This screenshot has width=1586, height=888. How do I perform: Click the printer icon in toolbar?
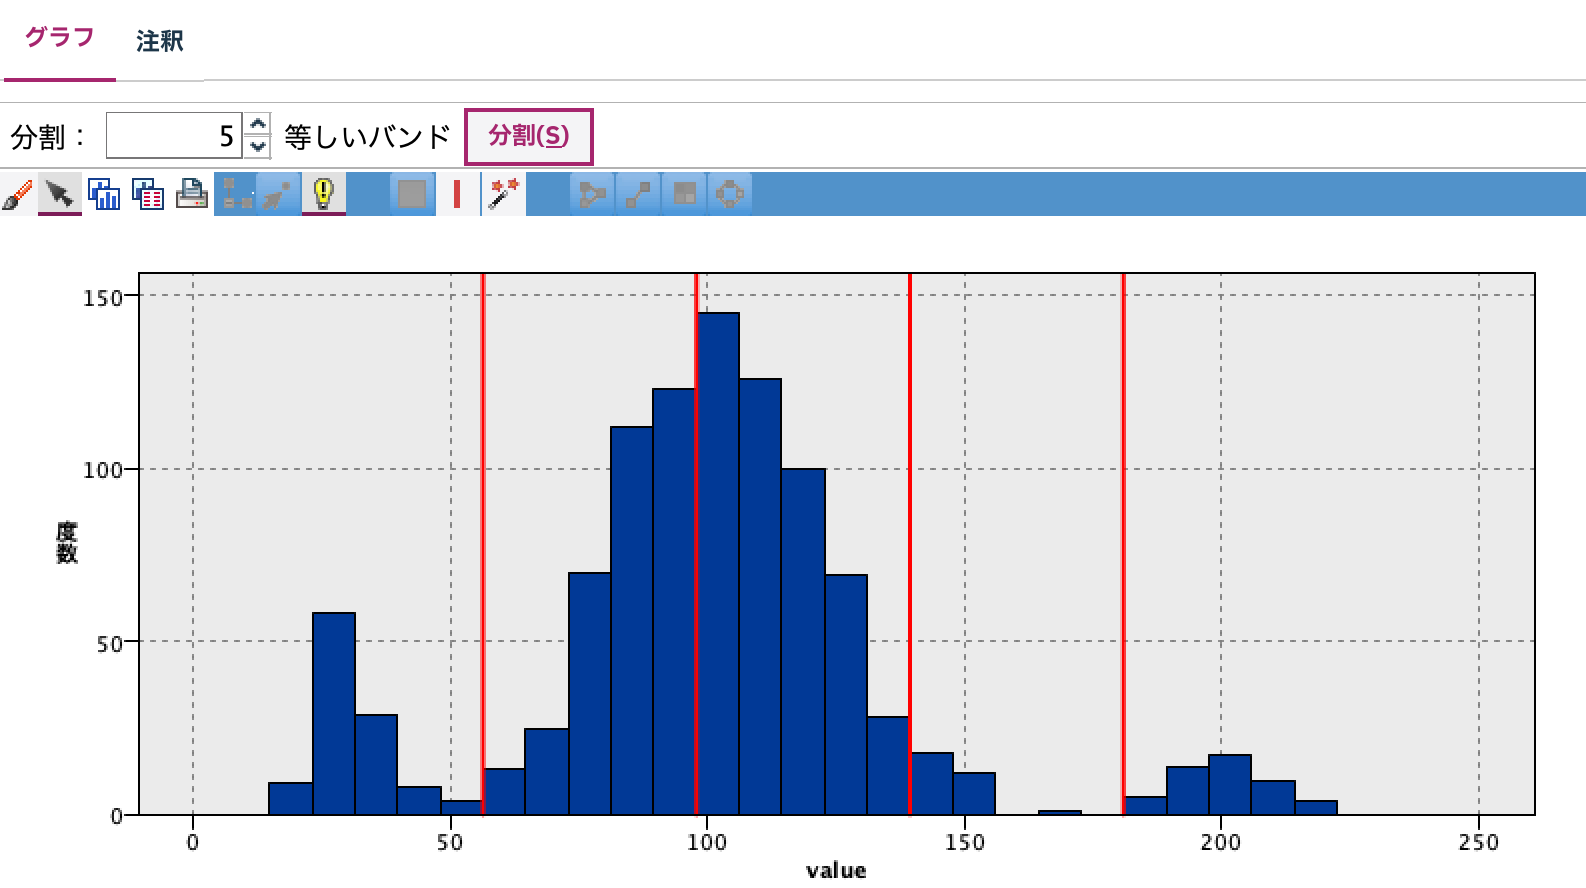tap(192, 193)
